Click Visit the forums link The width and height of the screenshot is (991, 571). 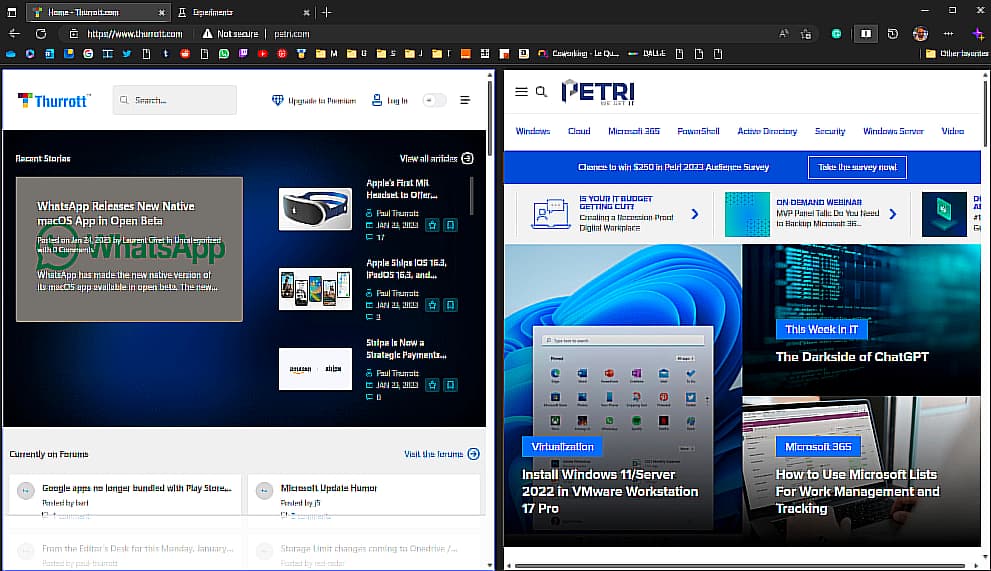[442, 453]
